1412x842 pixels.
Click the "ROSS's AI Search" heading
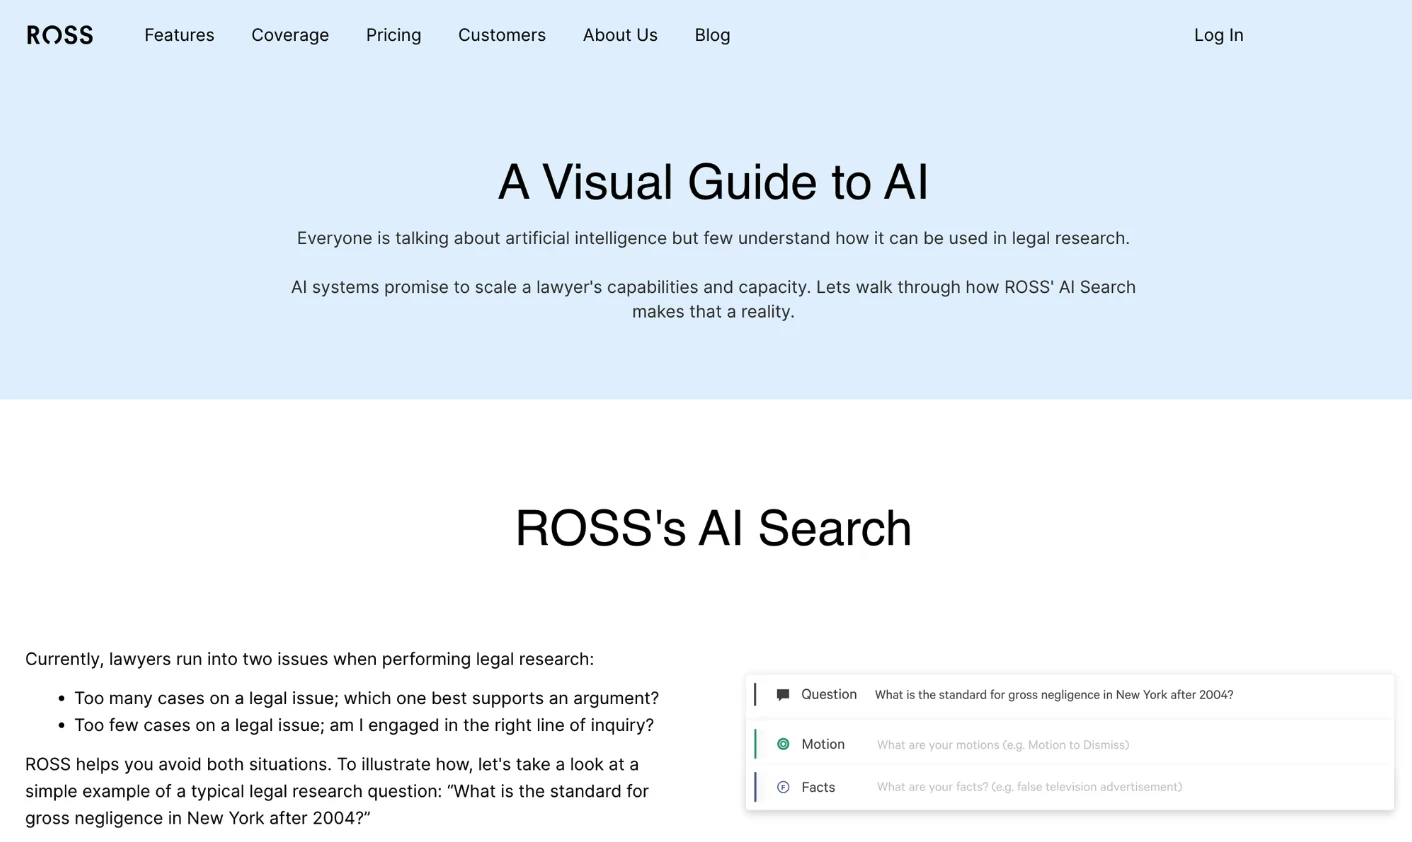pyautogui.click(x=713, y=528)
